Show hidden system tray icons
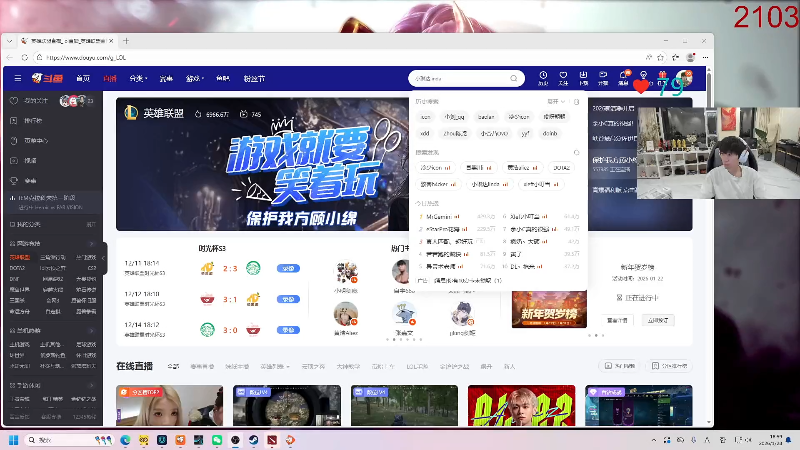The image size is (800, 450). click(654, 440)
